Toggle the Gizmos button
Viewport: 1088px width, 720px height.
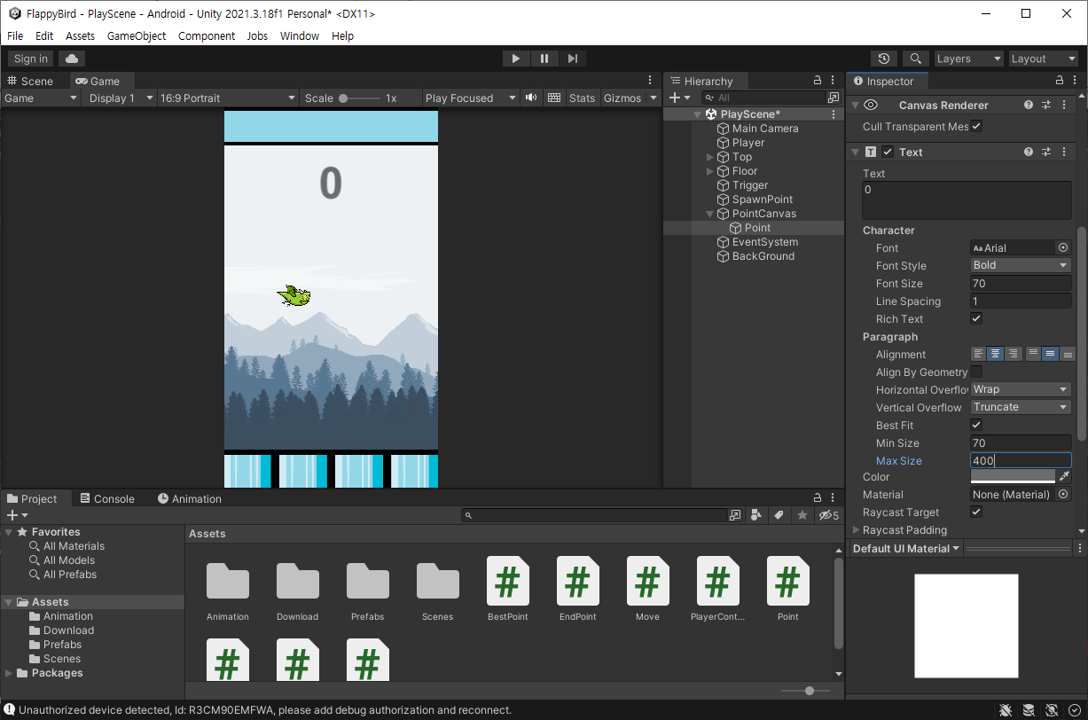(x=622, y=98)
